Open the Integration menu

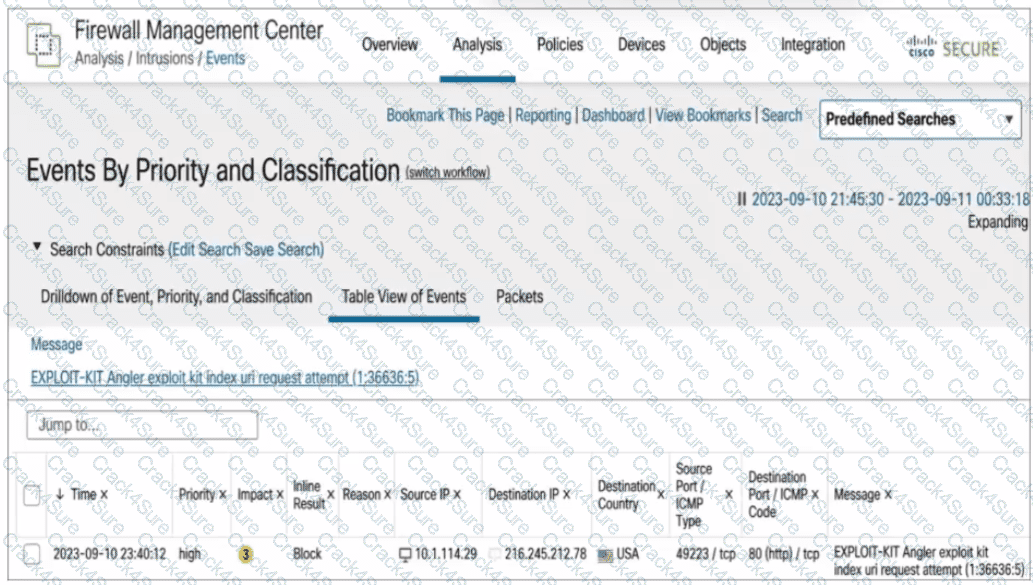813,45
